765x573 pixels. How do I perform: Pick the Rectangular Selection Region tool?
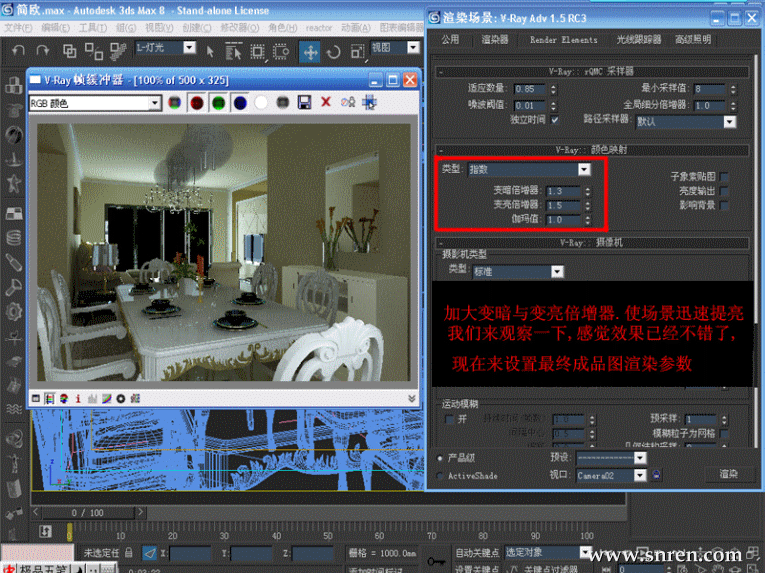258,51
